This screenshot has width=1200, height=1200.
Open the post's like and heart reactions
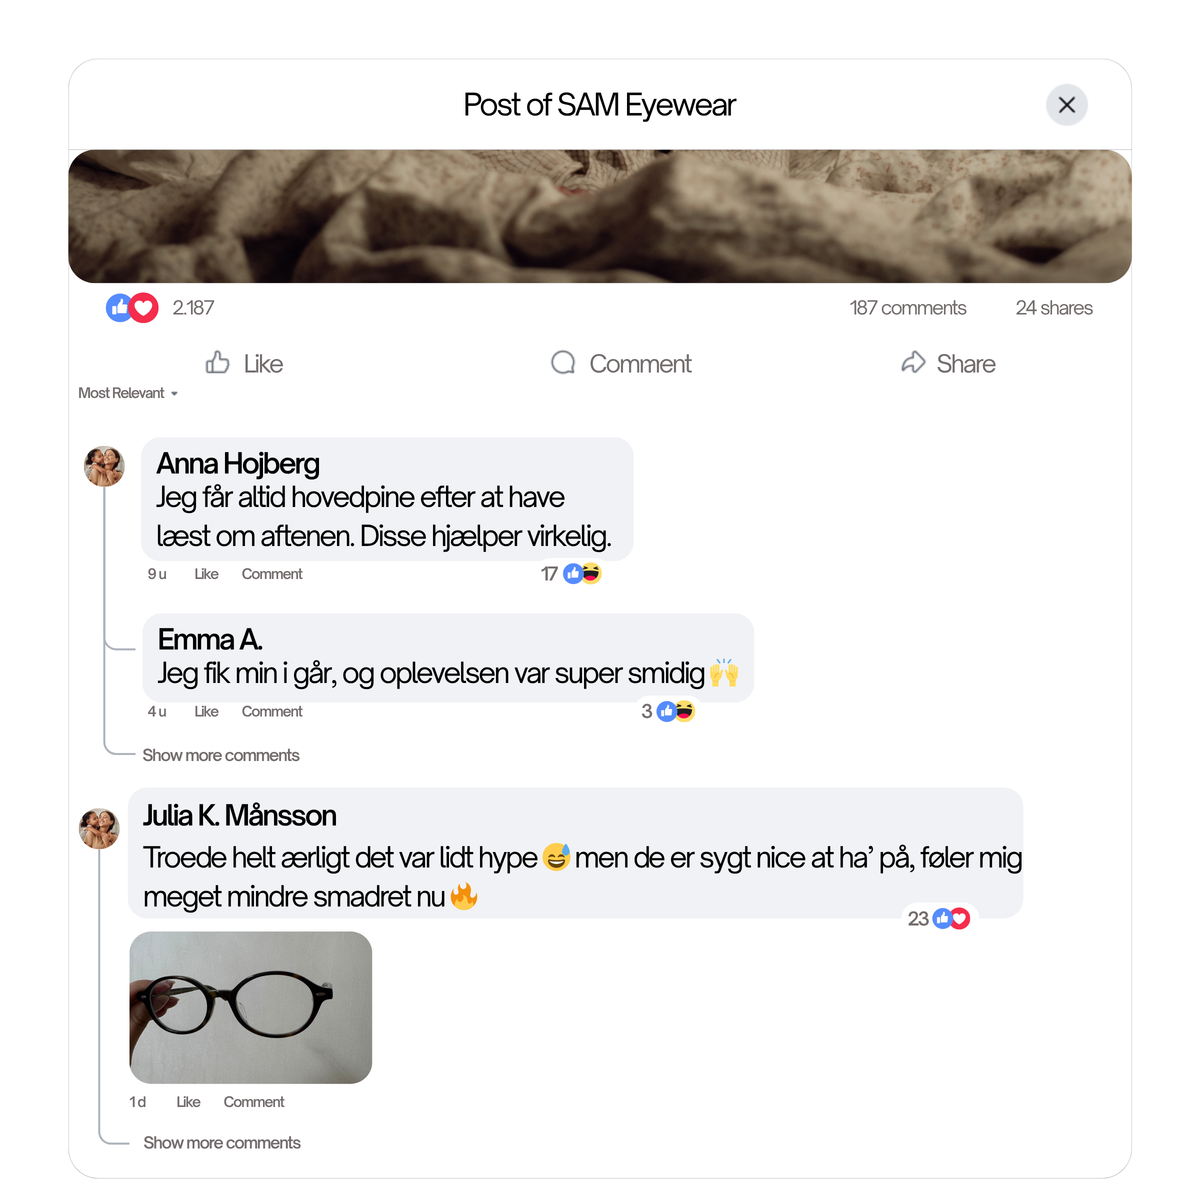132,308
